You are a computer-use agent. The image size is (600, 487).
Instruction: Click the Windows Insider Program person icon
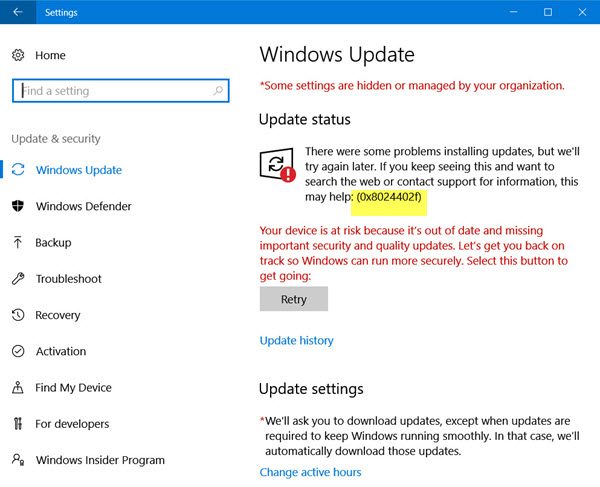pos(18,459)
